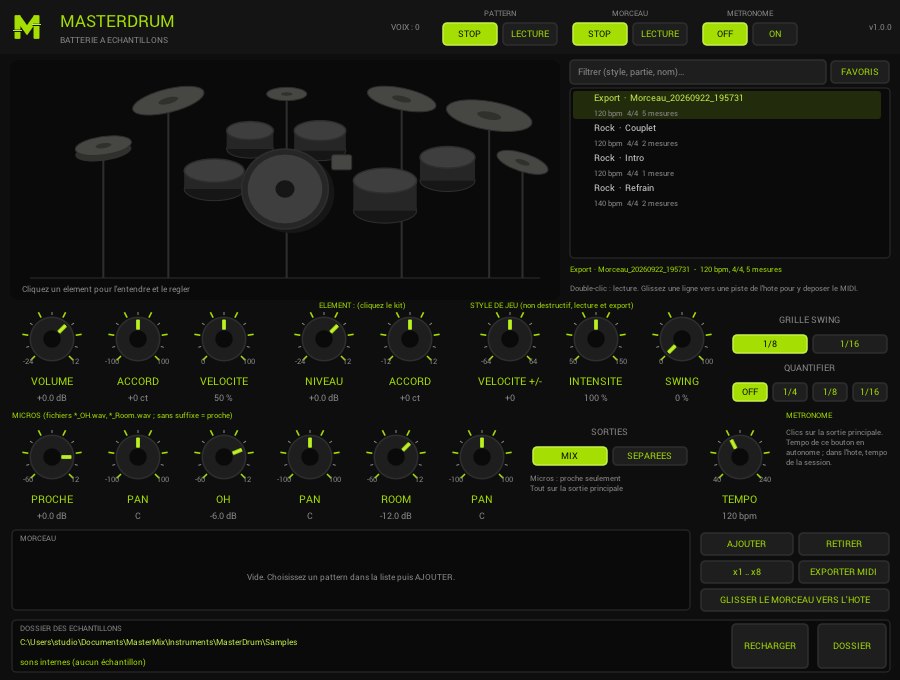The height and width of the screenshot is (680, 900).
Task: Click the large left crash cymbal
Action: [168, 100]
